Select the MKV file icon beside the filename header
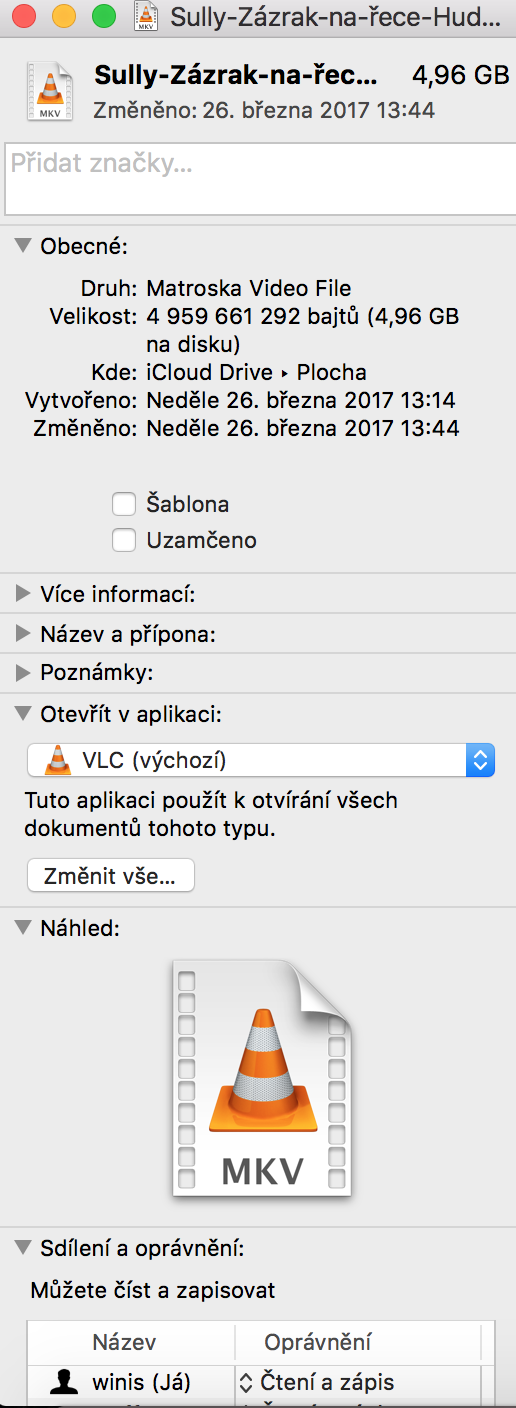 50,92
